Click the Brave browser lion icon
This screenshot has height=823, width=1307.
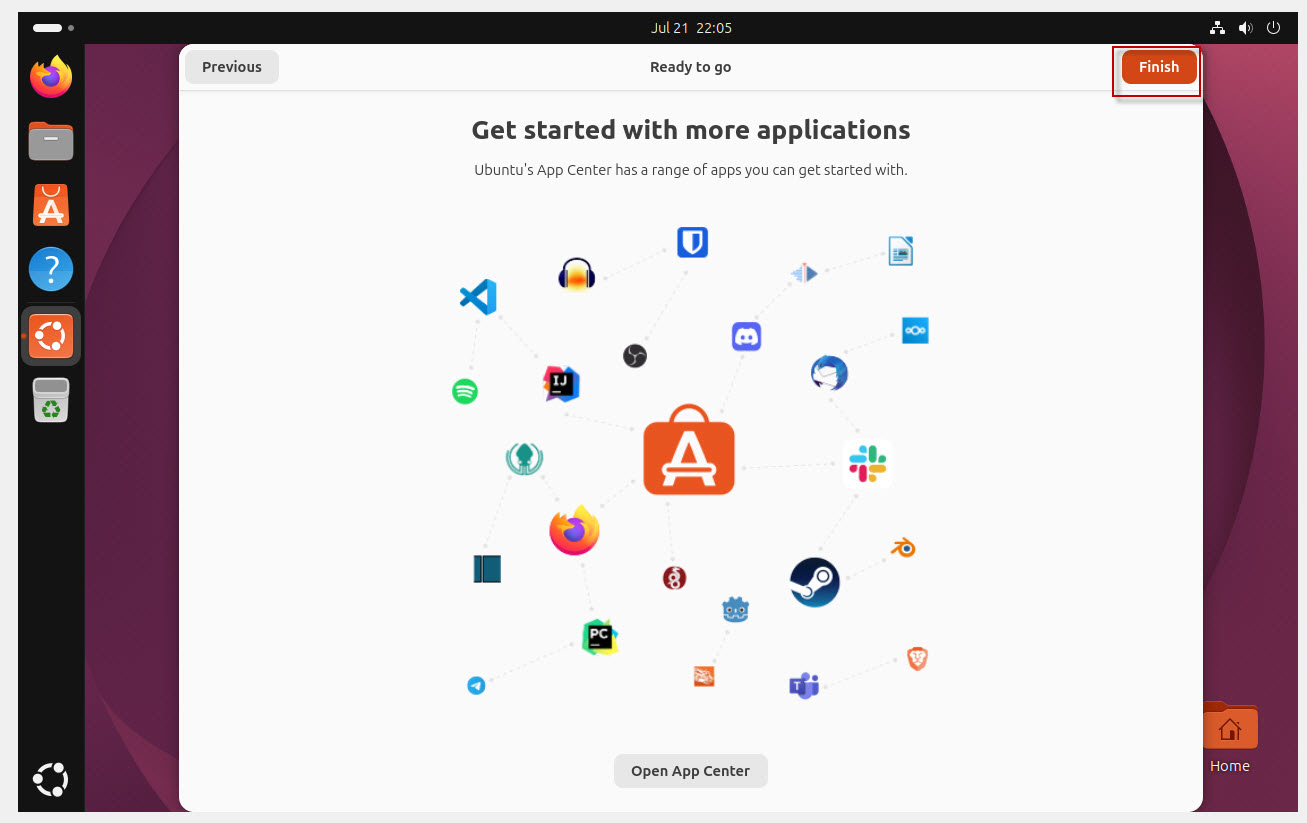917,658
